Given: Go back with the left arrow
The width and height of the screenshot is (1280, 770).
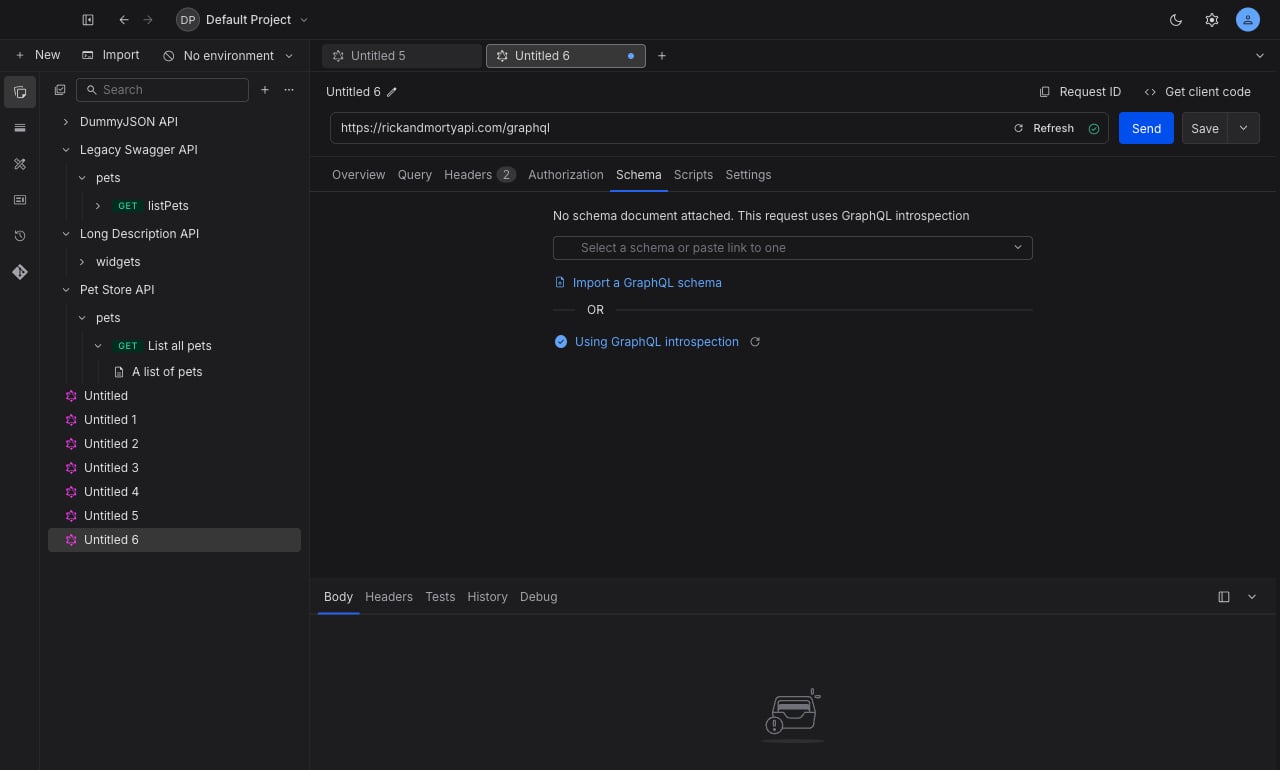Looking at the screenshot, I should point(124,20).
